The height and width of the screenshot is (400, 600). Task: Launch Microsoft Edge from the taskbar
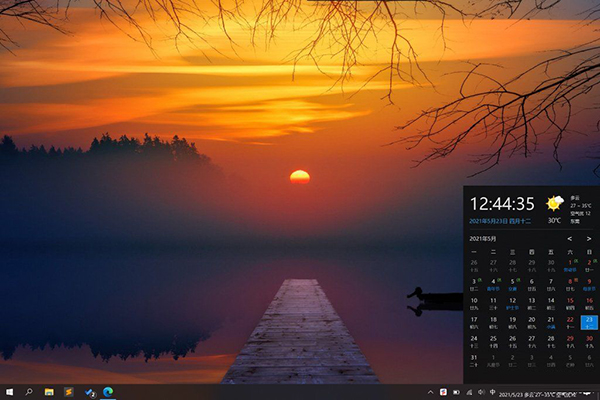click(109, 392)
